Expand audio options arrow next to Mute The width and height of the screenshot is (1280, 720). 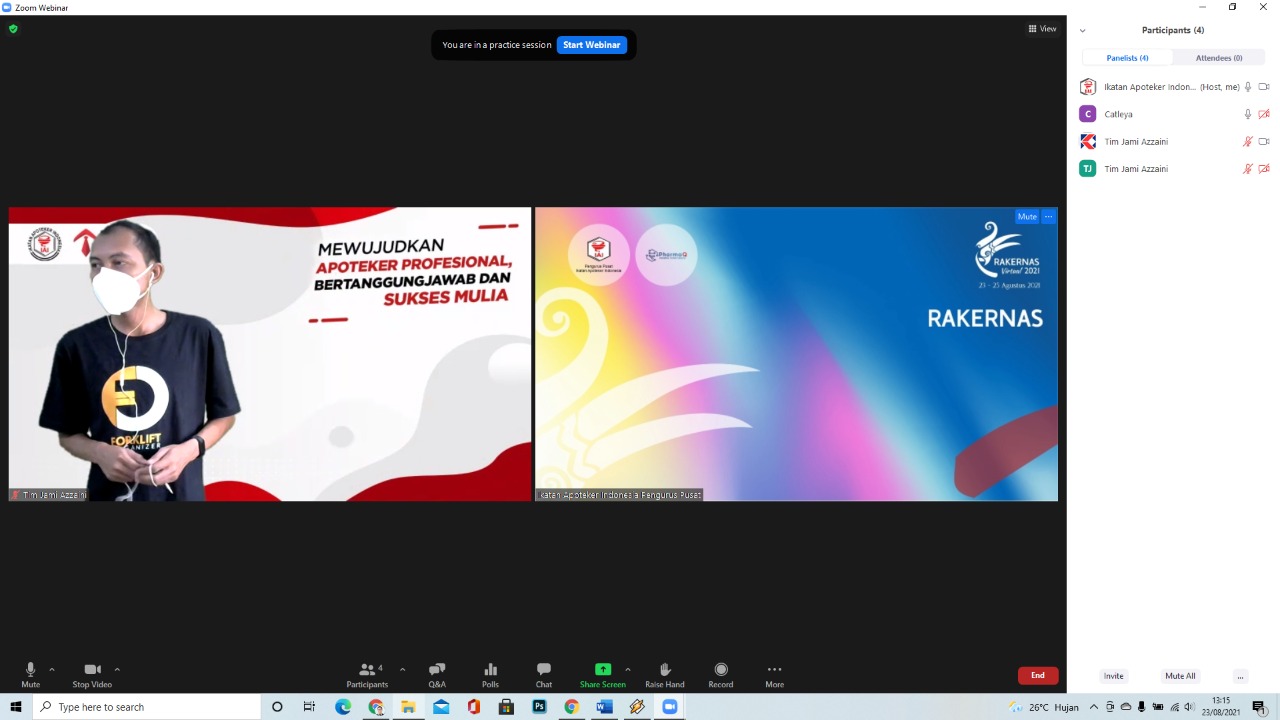pyautogui.click(x=52, y=669)
